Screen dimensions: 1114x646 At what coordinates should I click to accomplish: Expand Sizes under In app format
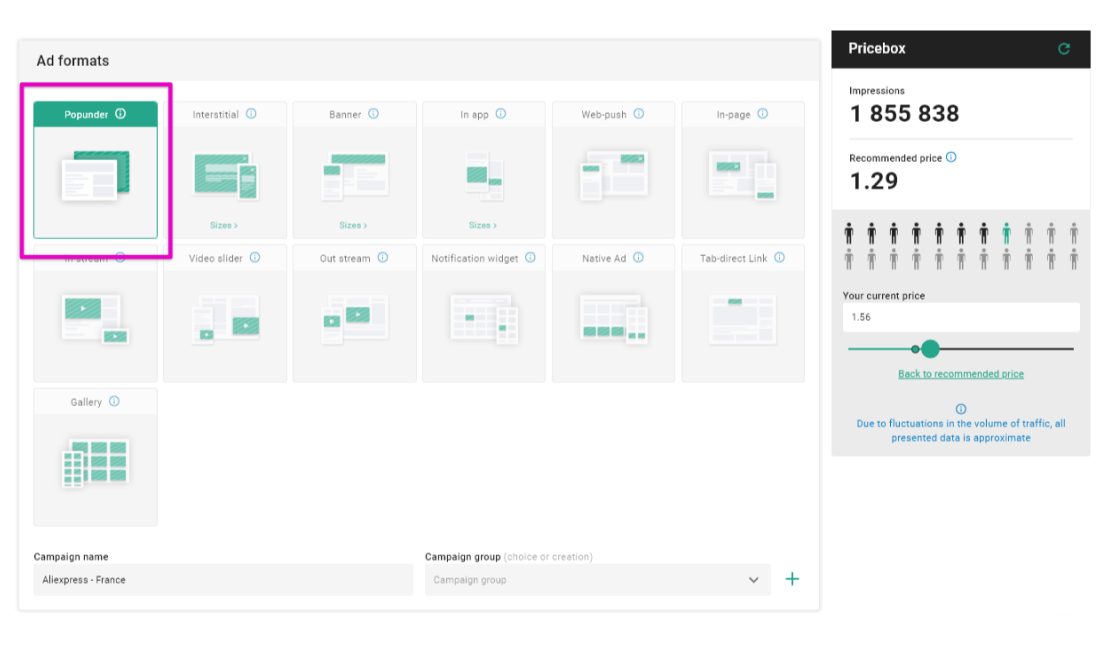483,226
